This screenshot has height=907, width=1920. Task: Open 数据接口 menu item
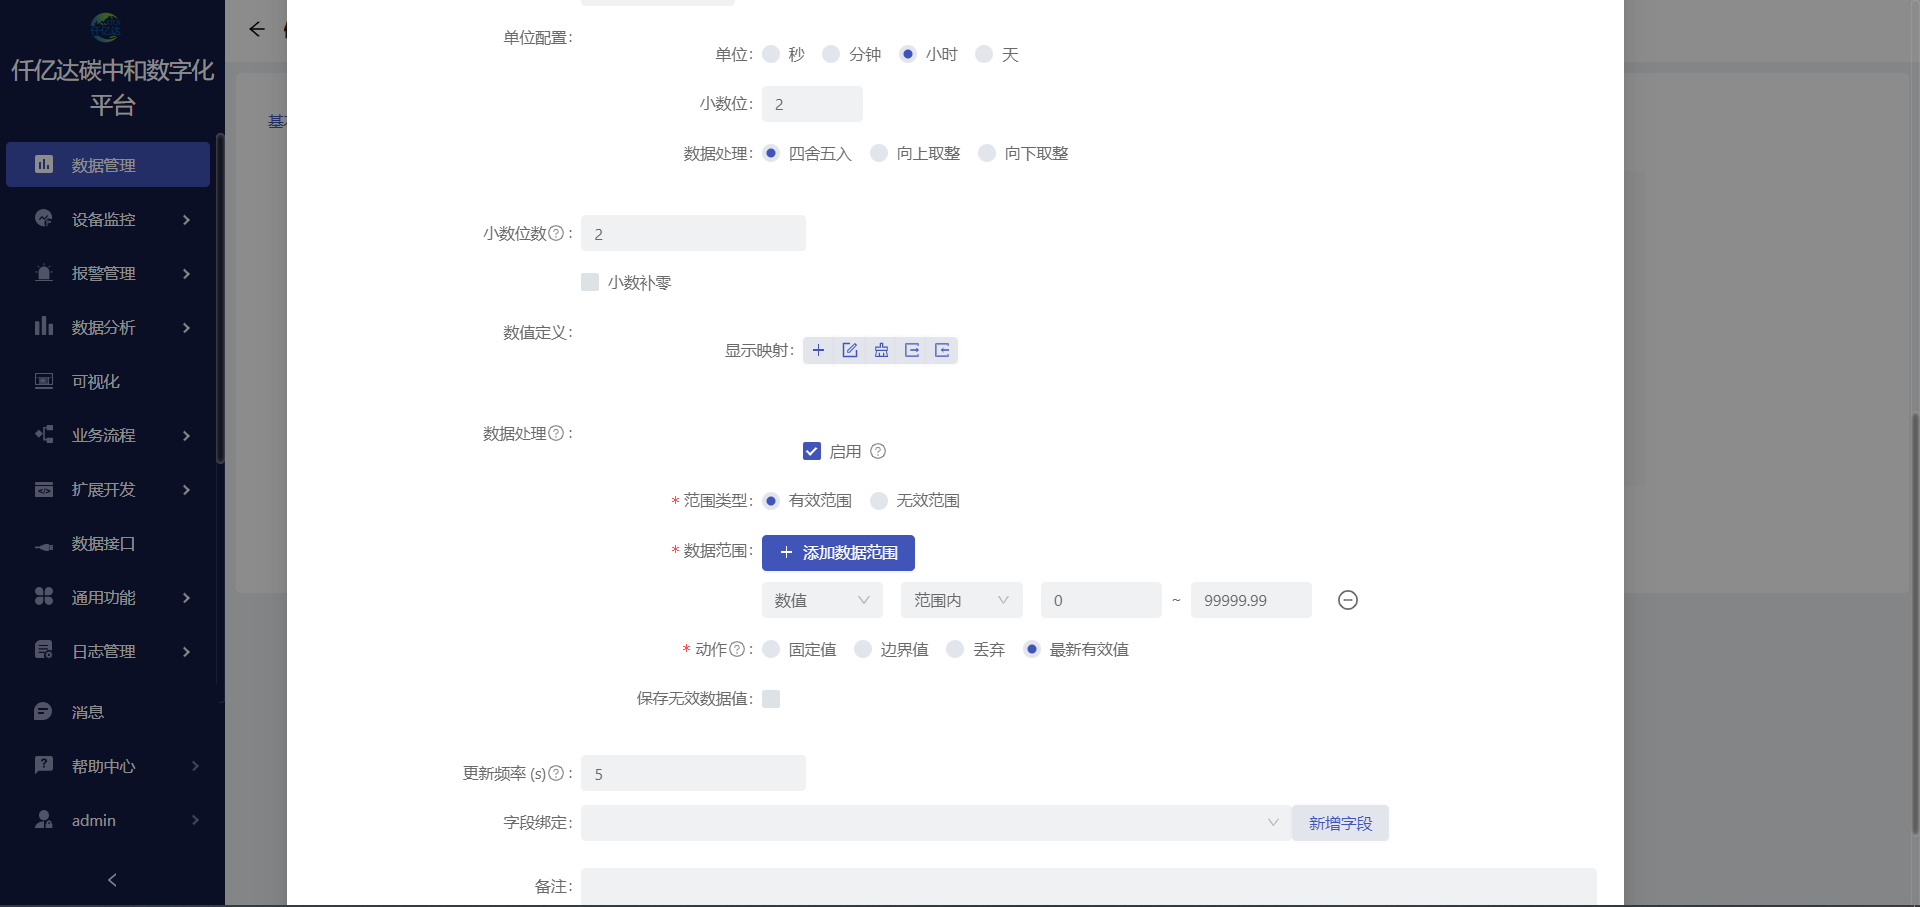click(x=108, y=543)
